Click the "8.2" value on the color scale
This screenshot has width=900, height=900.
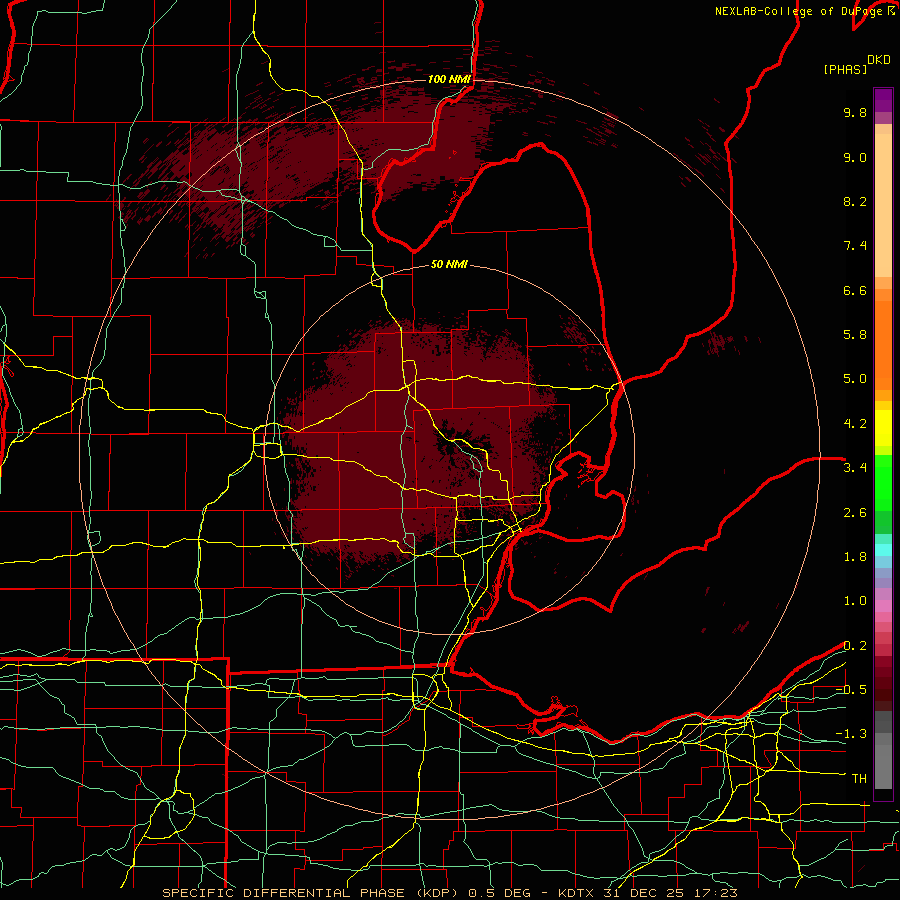click(855, 201)
